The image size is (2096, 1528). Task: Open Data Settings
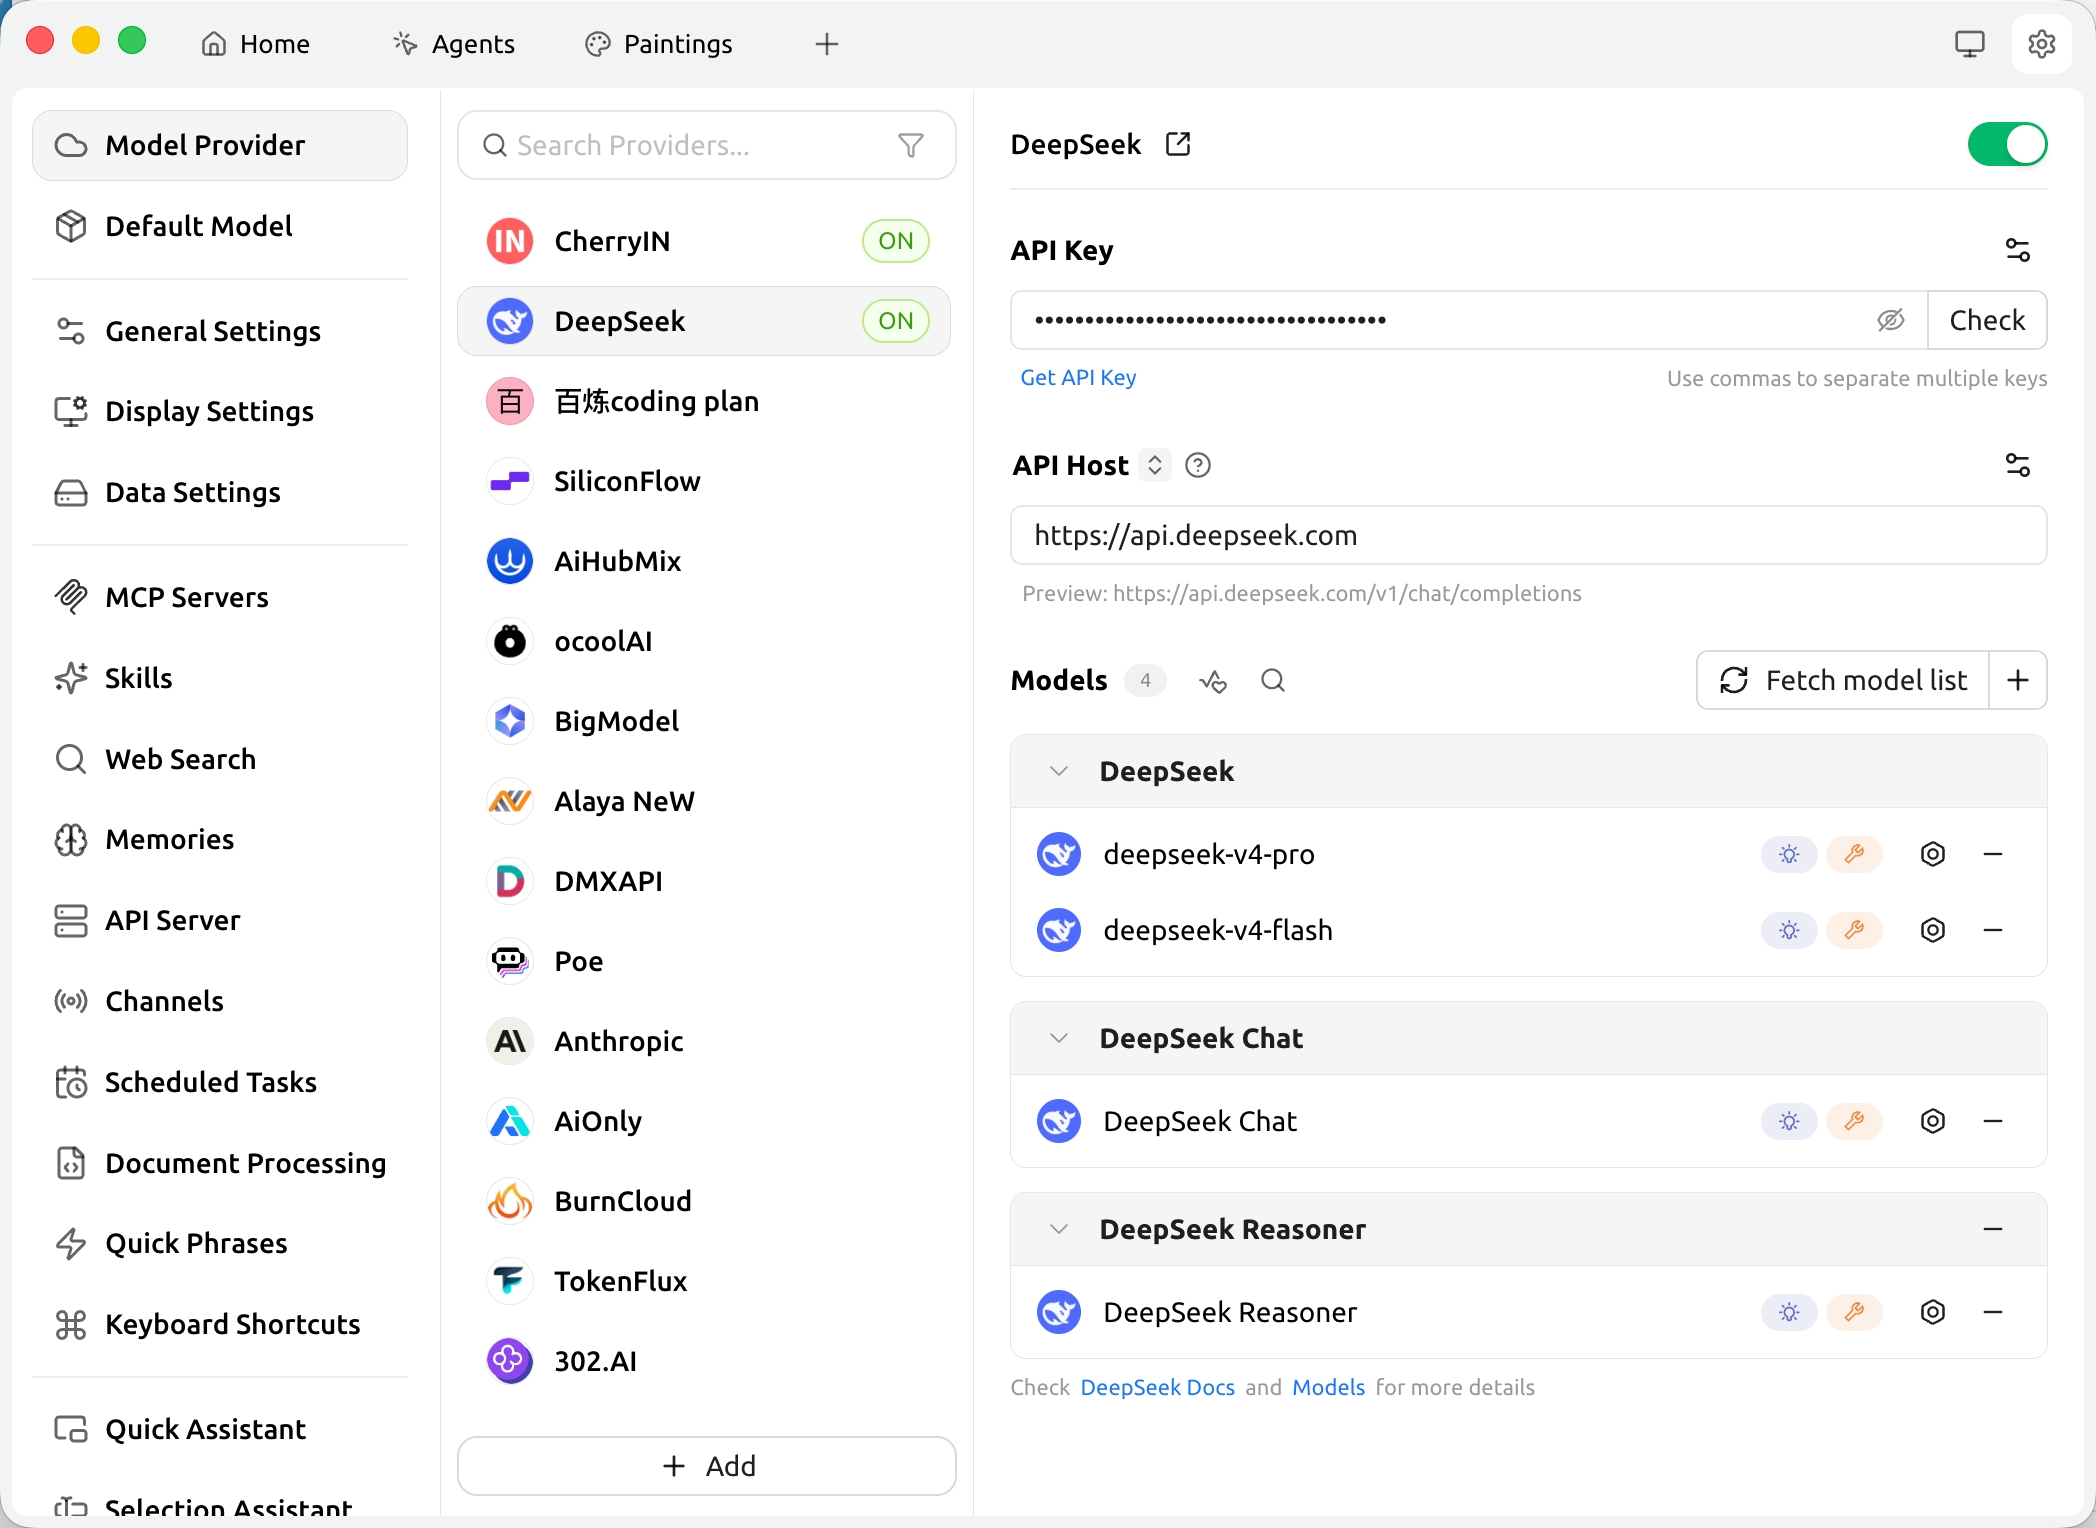(220, 492)
